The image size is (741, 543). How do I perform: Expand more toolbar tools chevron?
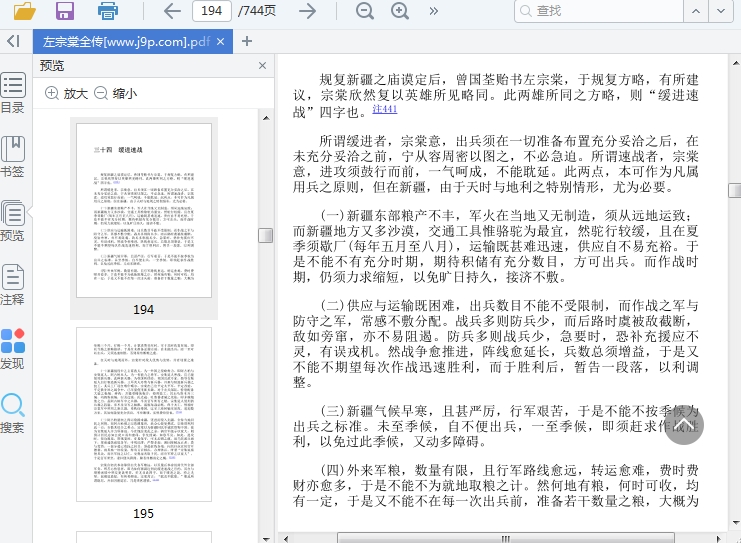click(x=434, y=11)
